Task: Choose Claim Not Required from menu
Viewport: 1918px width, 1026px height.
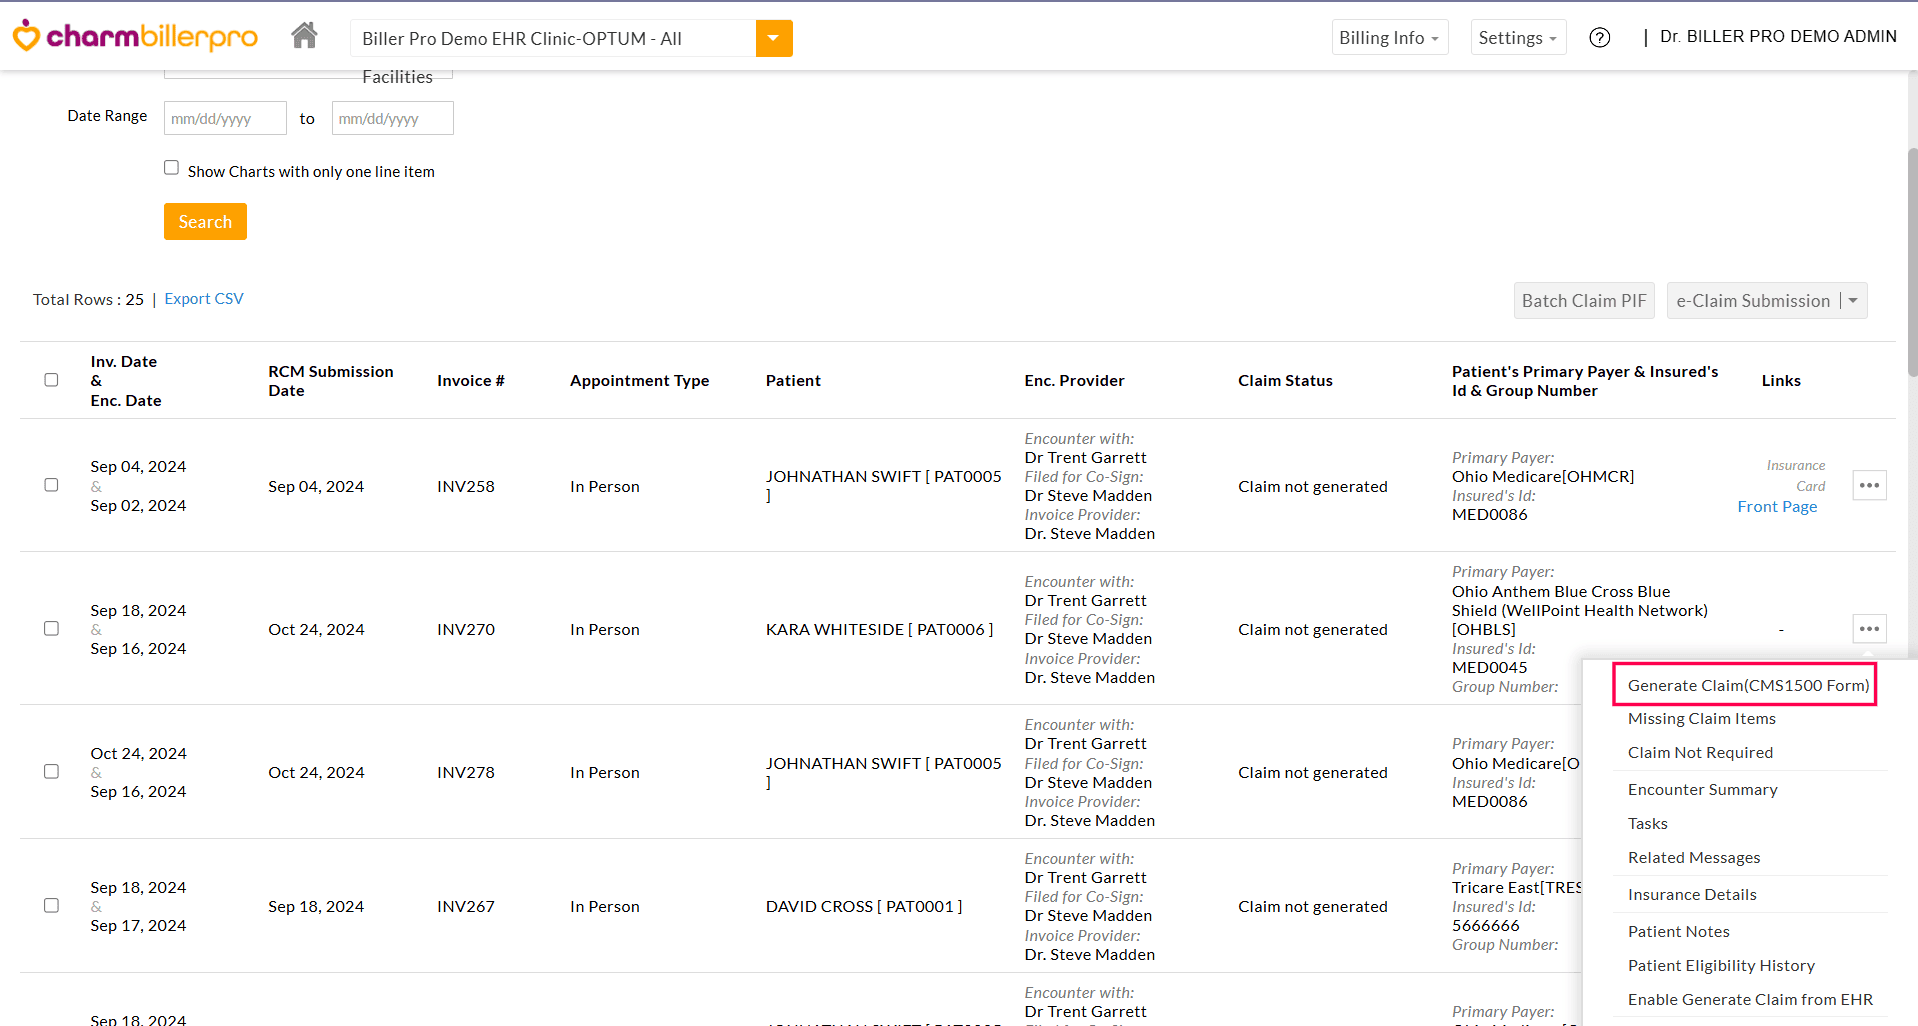Action: [x=1700, y=753]
